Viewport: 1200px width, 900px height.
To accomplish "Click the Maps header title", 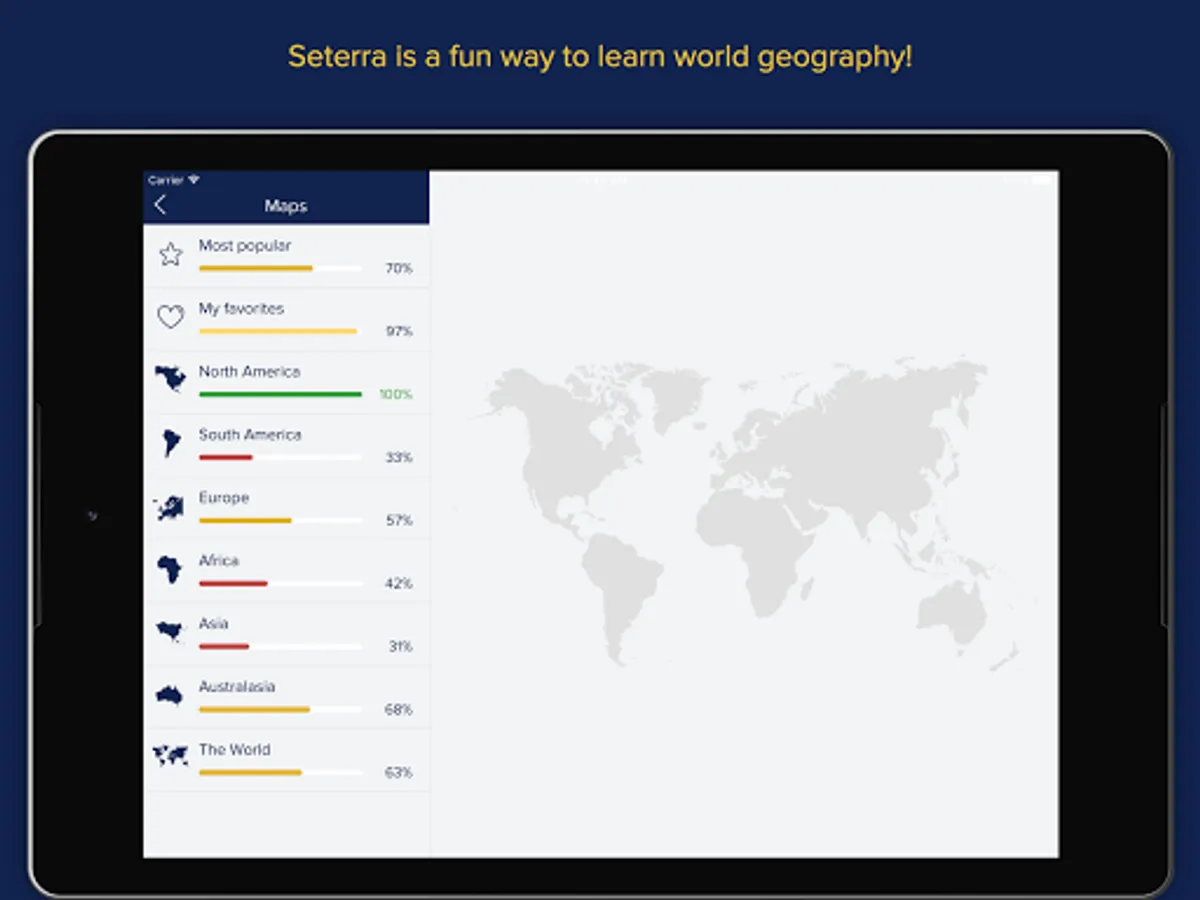I will pyautogui.click(x=286, y=206).
